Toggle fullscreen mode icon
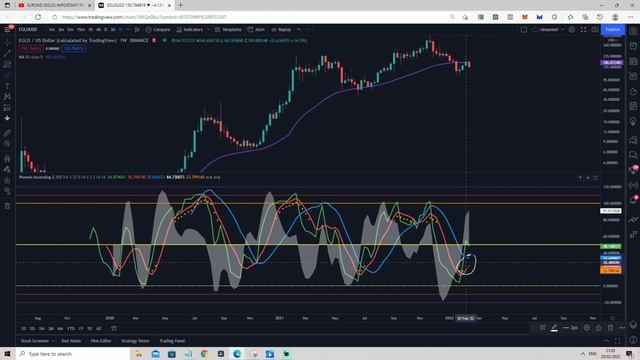This screenshot has width=640, height=360. point(583,30)
